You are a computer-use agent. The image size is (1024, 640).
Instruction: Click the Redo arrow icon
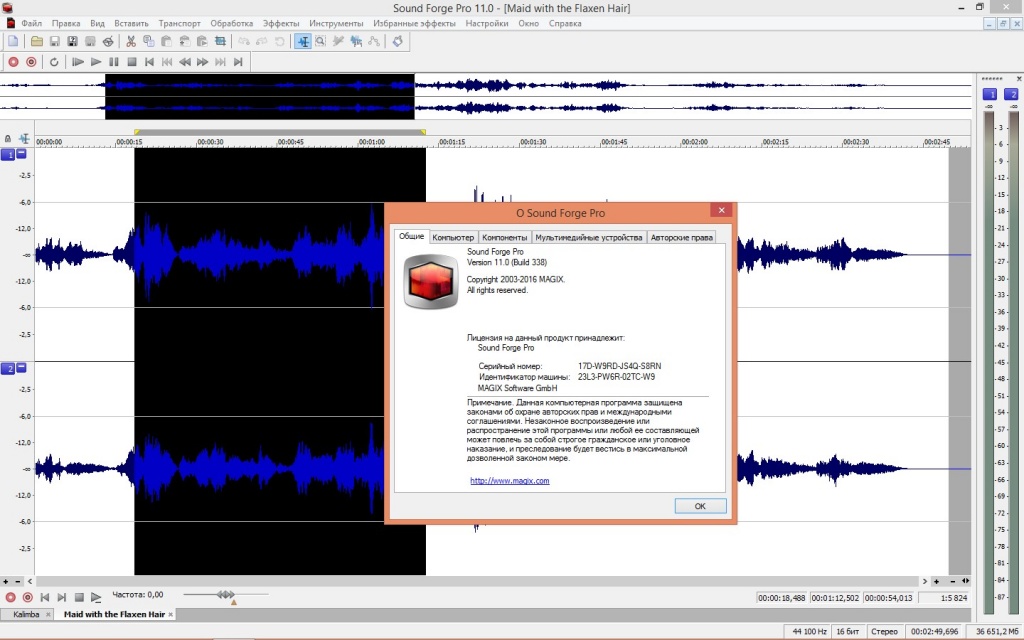point(261,41)
